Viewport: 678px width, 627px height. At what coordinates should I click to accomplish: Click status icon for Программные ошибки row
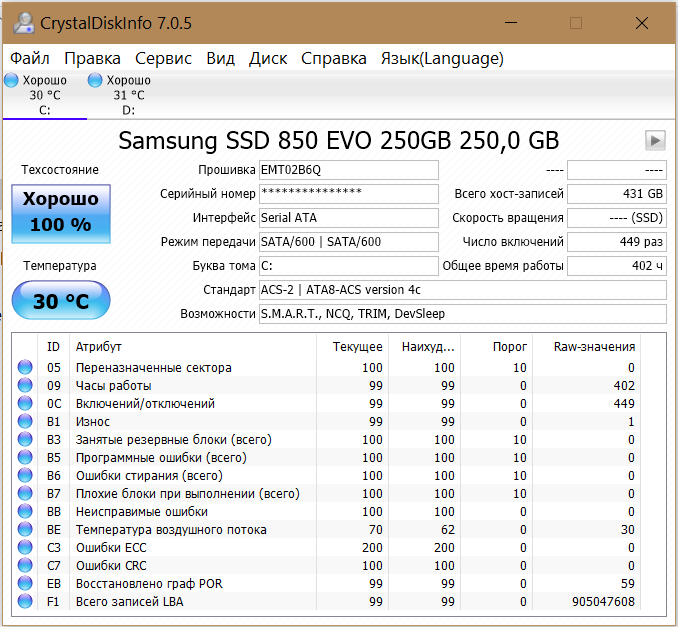[x=25, y=457]
